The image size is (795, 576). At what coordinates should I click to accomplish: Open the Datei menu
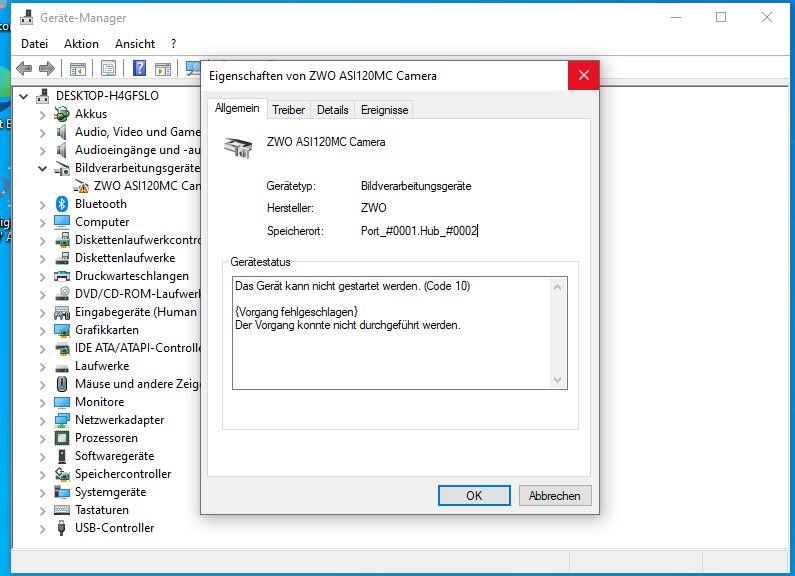[34, 44]
